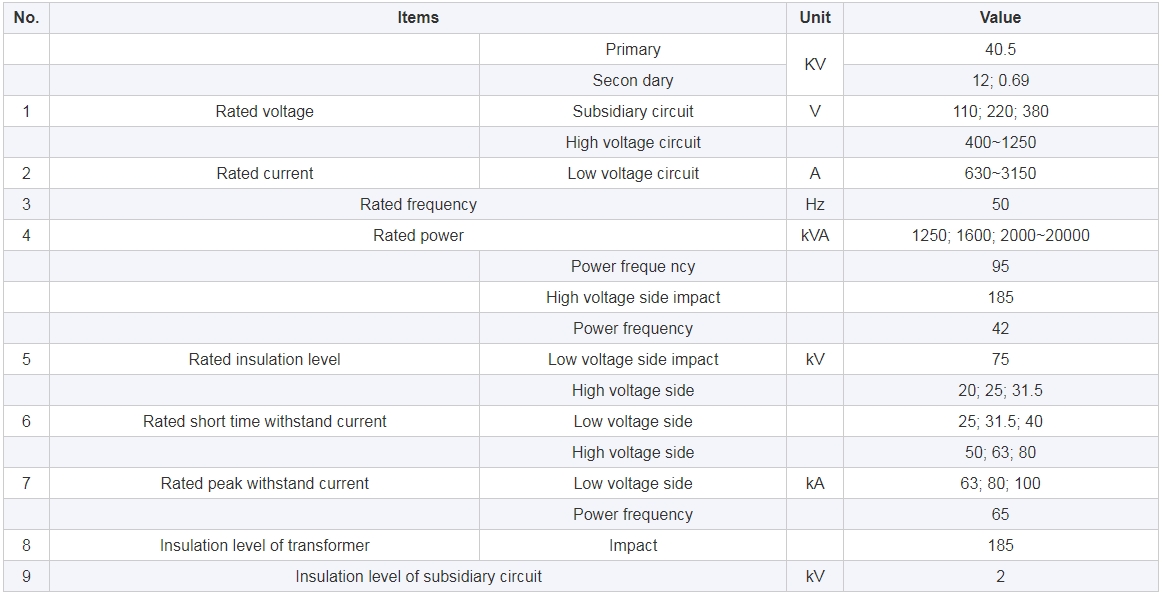Click the value '110; 220; 380'
Image resolution: width=1162 pixels, height=595 pixels.
pos(1000,111)
